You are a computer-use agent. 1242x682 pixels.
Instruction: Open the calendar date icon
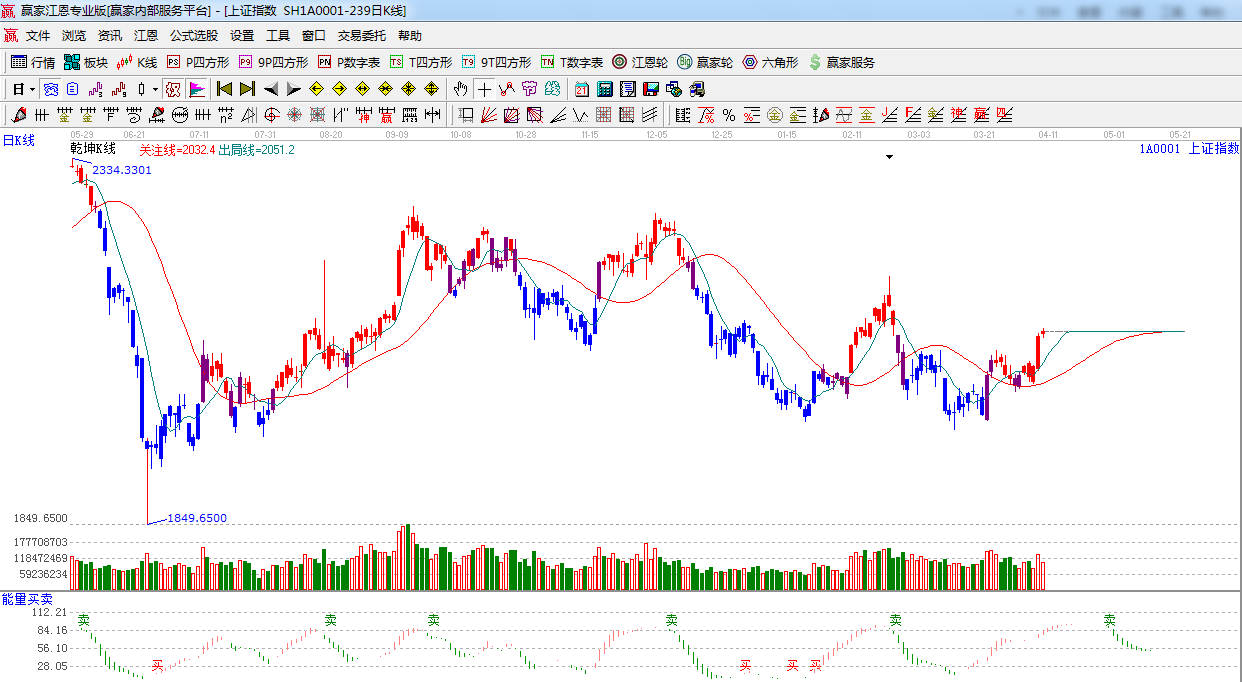[581, 89]
